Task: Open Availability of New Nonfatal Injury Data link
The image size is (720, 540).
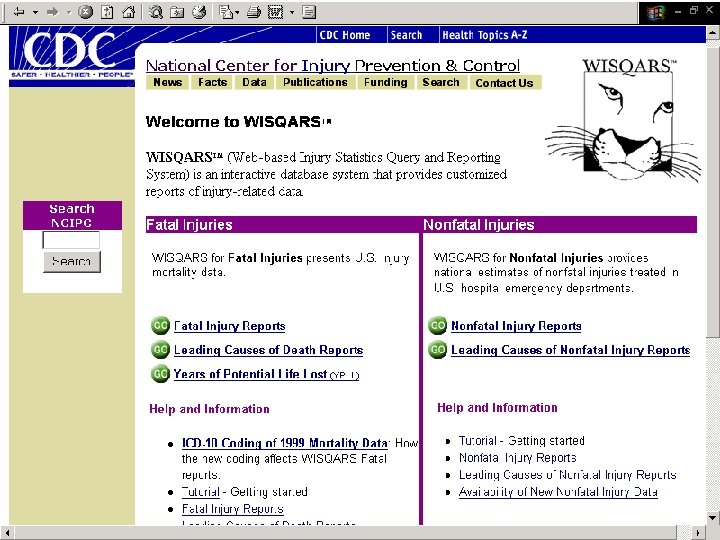Action: click(x=558, y=492)
